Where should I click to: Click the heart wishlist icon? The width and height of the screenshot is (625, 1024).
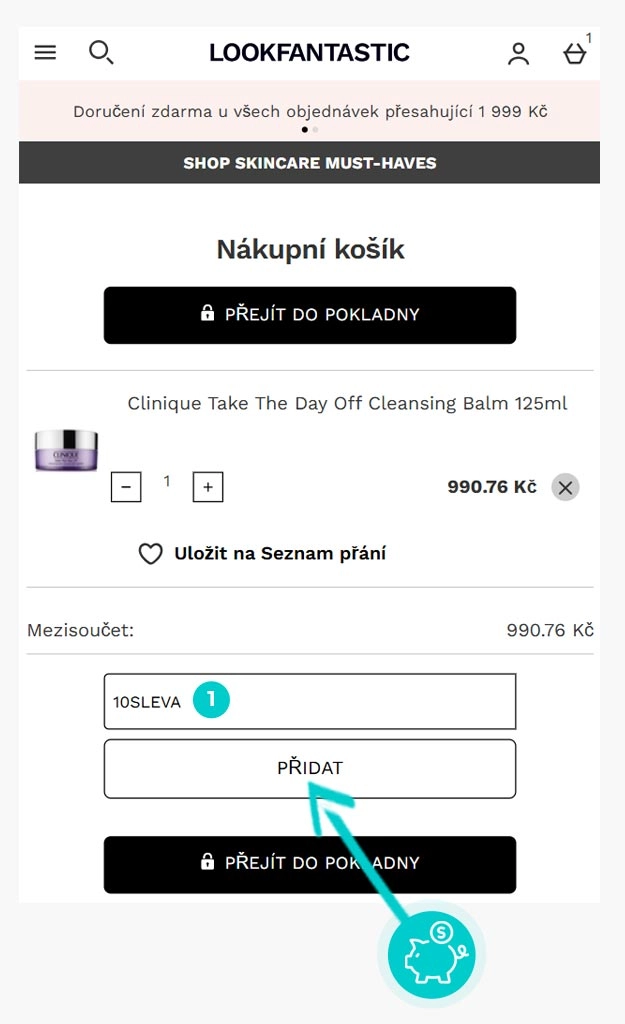point(150,554)
